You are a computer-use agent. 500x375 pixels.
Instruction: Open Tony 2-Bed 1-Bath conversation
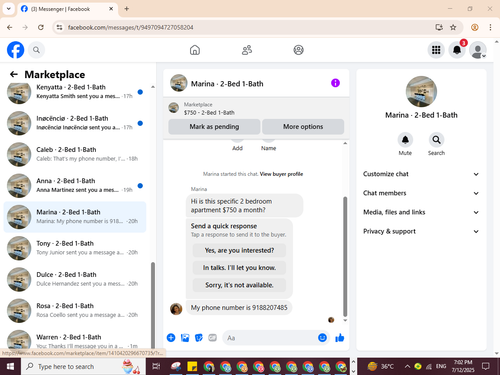tap(75, 248)
